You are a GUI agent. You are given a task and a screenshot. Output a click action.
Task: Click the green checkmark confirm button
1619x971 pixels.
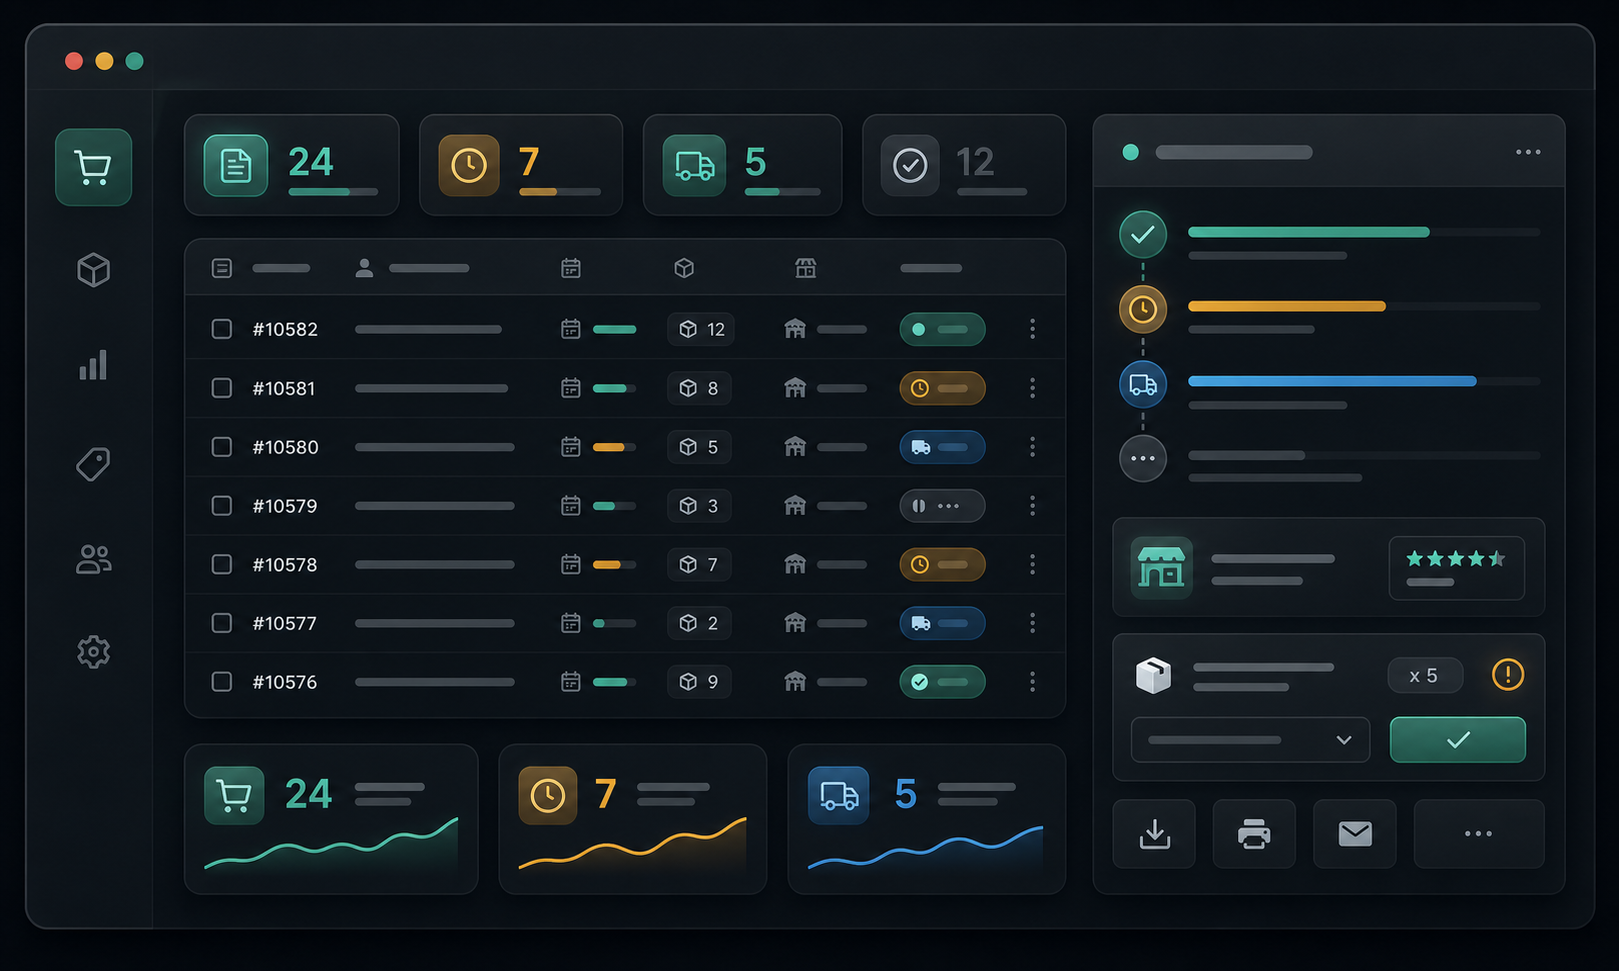1458,740
